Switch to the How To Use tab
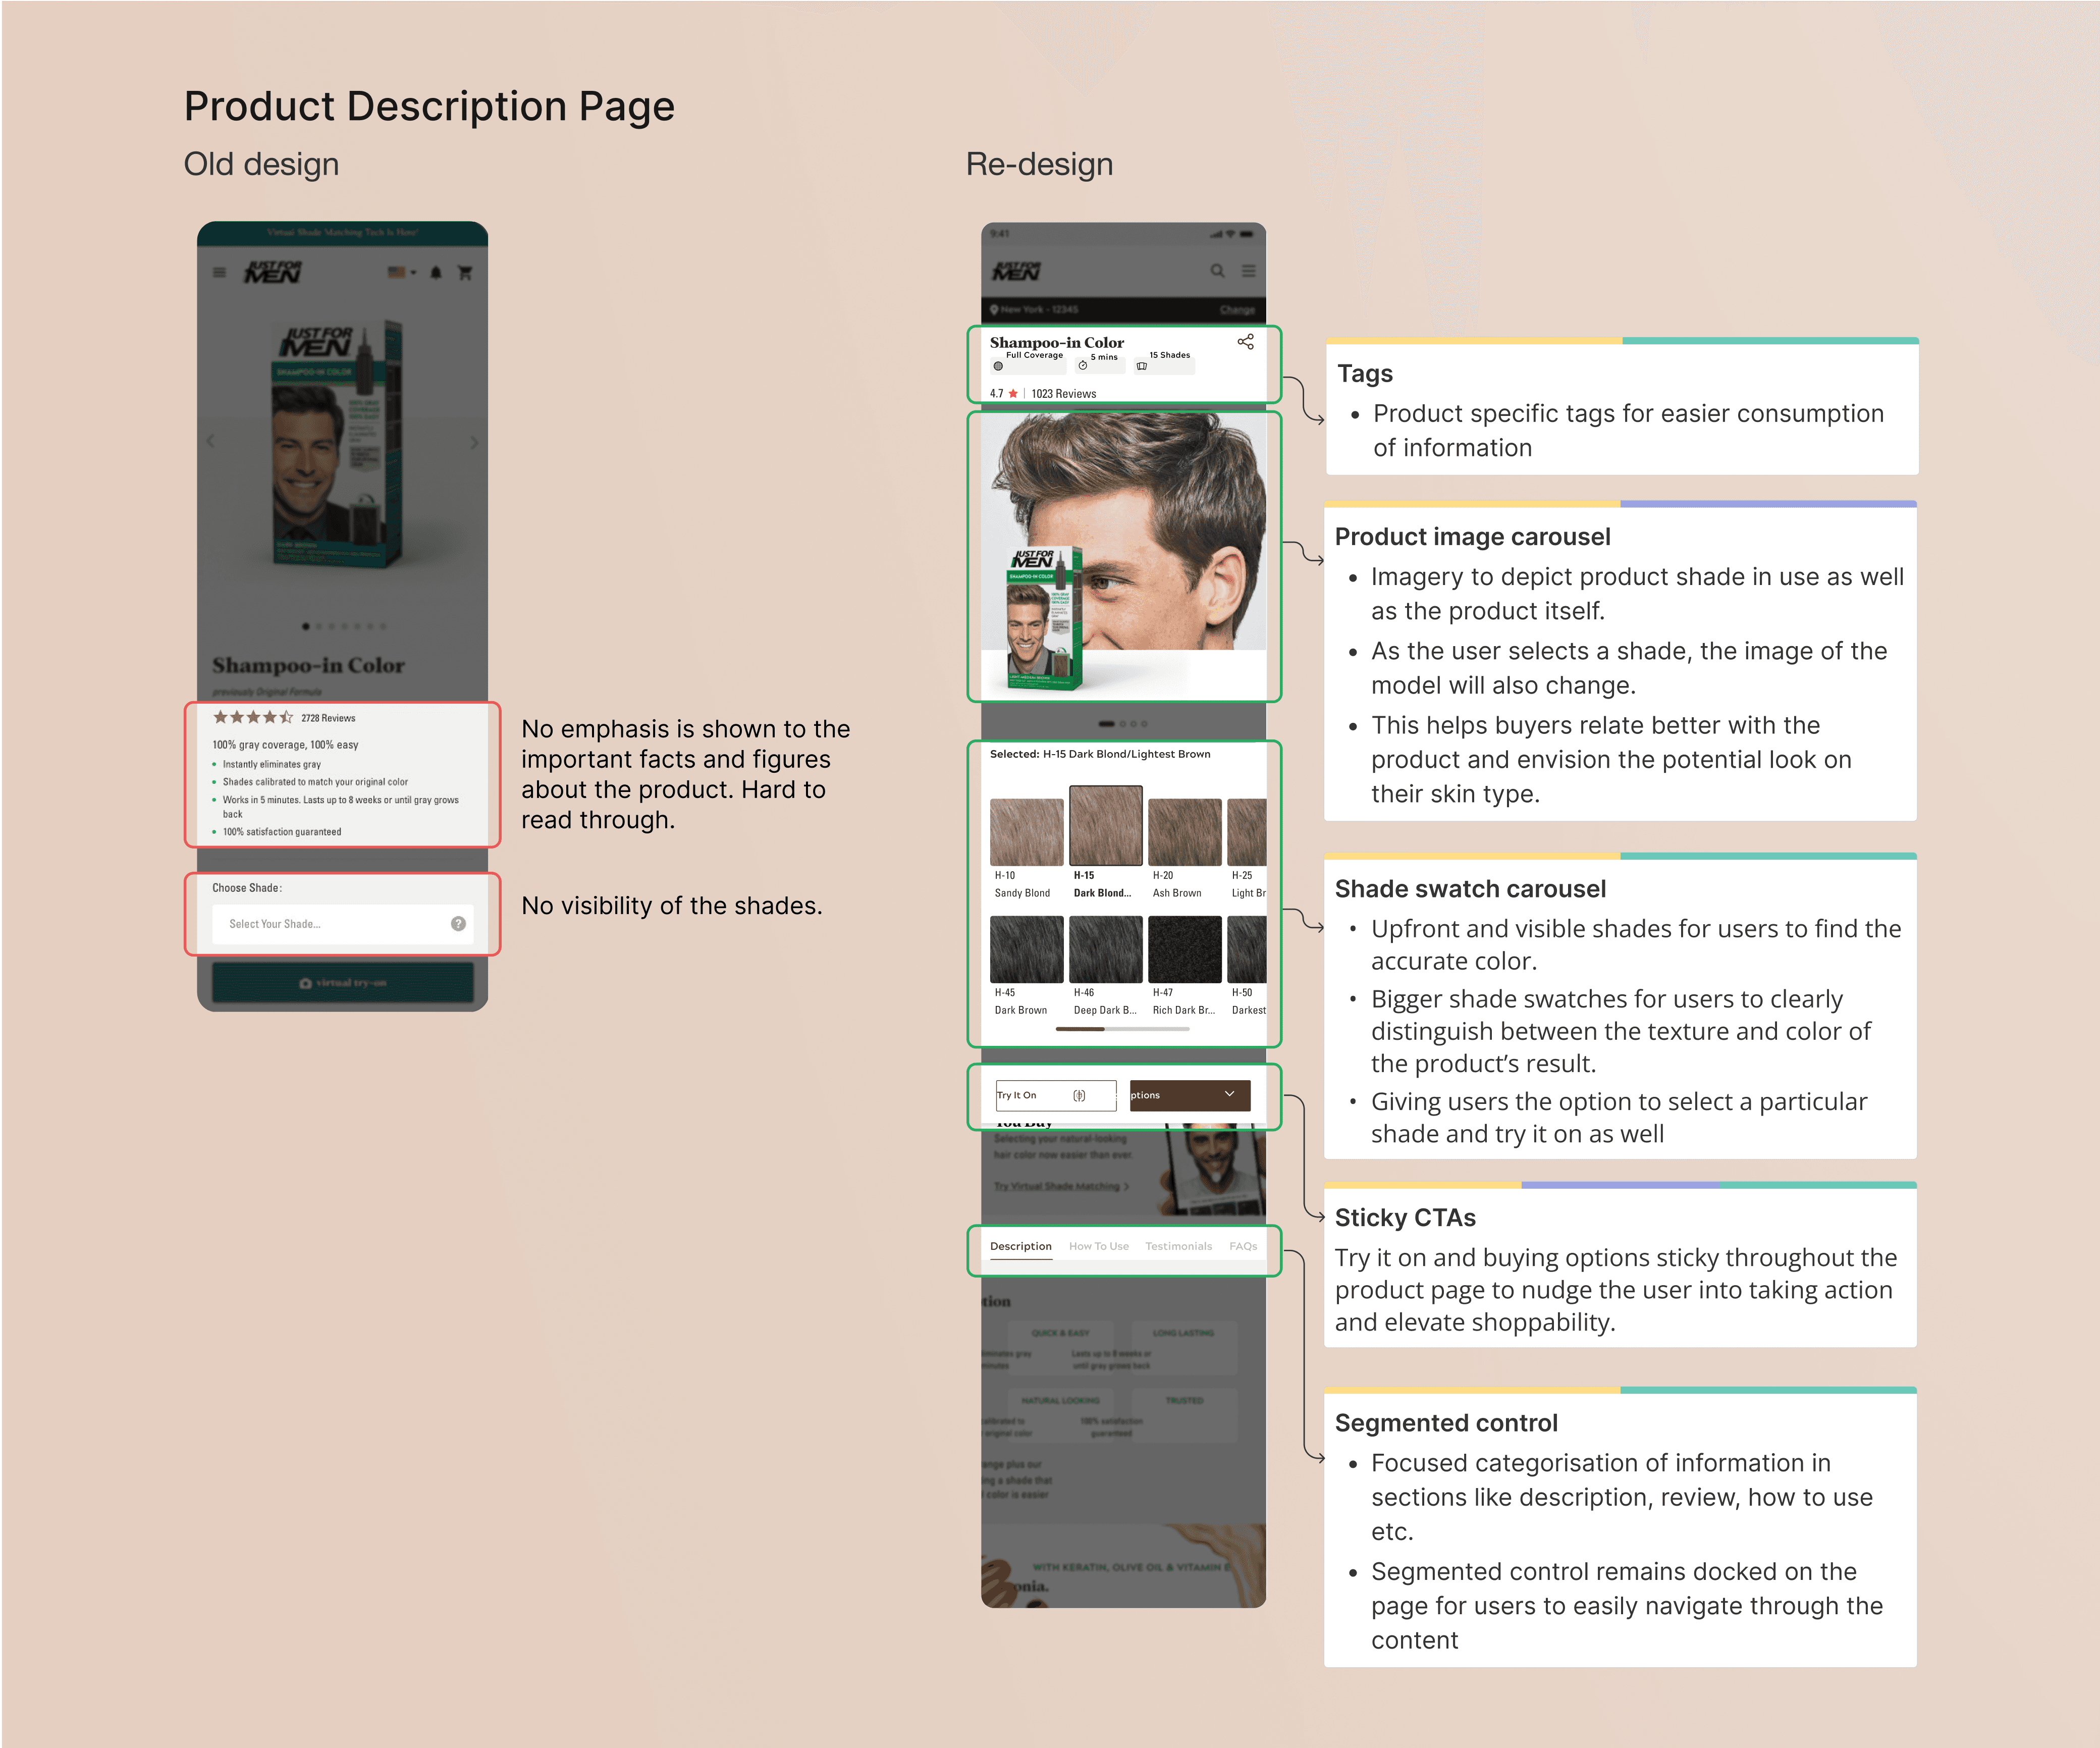2100x1748 pixels. pos(1099,1247)
